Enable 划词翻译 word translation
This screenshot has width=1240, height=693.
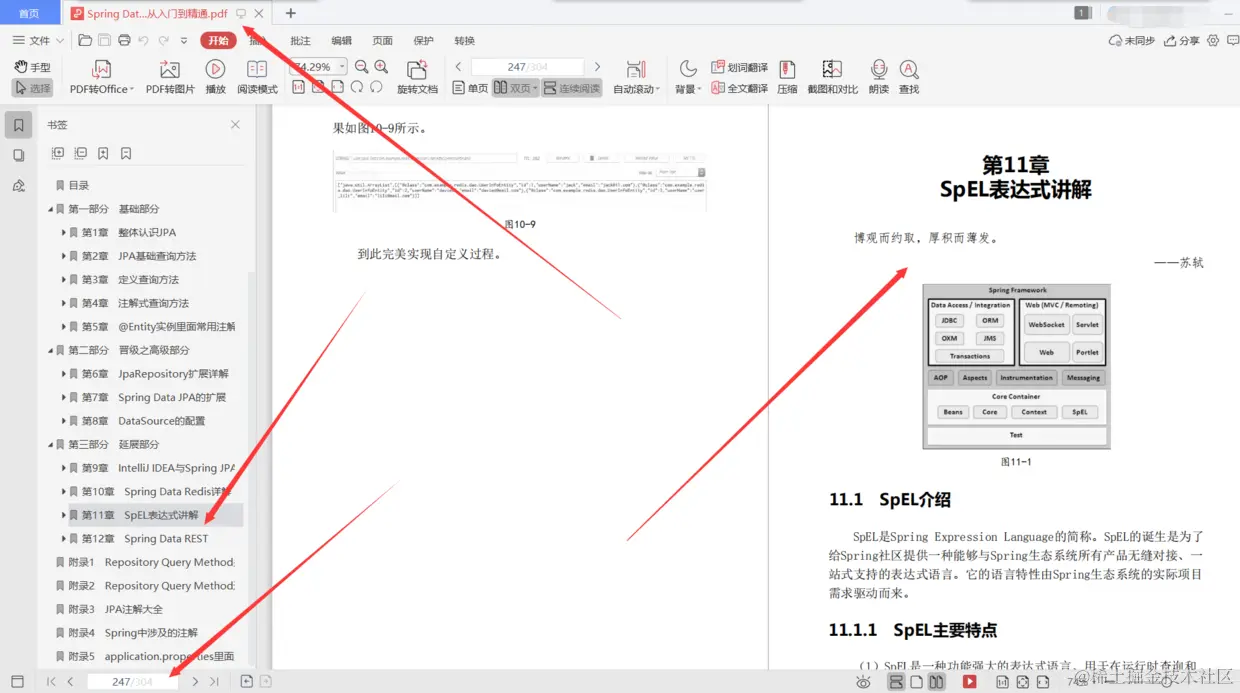pyautogui.click(x=740, y=67)
